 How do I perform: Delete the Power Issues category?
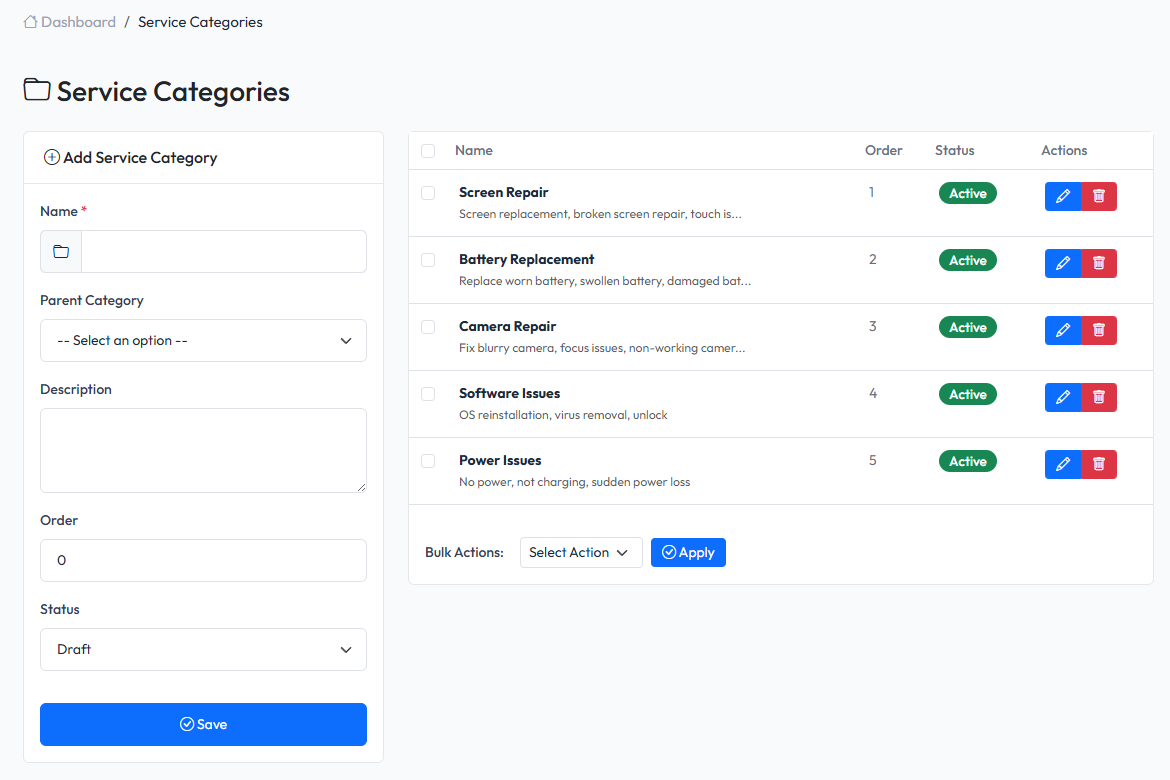(x=1099, y=464)
